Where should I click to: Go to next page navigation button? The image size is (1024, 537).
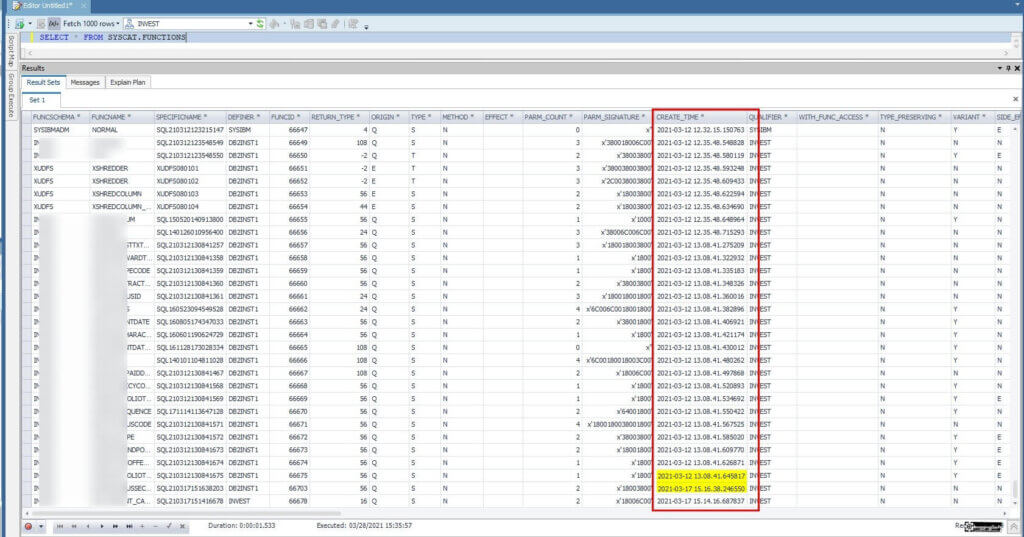(116, 526)
